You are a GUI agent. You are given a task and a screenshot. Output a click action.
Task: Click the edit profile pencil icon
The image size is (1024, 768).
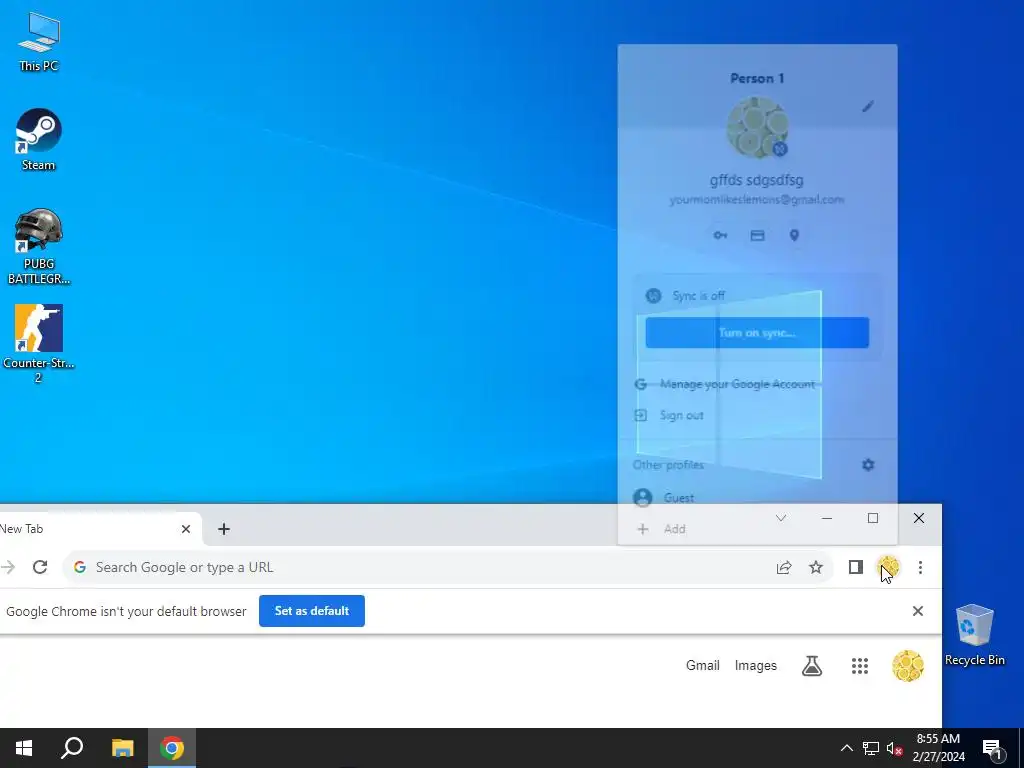point(867,106)
